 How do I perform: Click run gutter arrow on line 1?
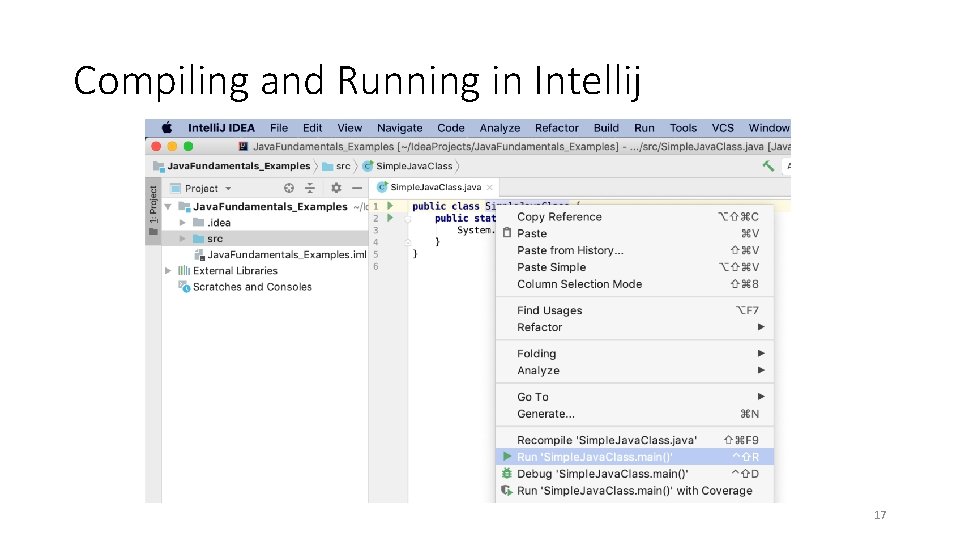390,206
